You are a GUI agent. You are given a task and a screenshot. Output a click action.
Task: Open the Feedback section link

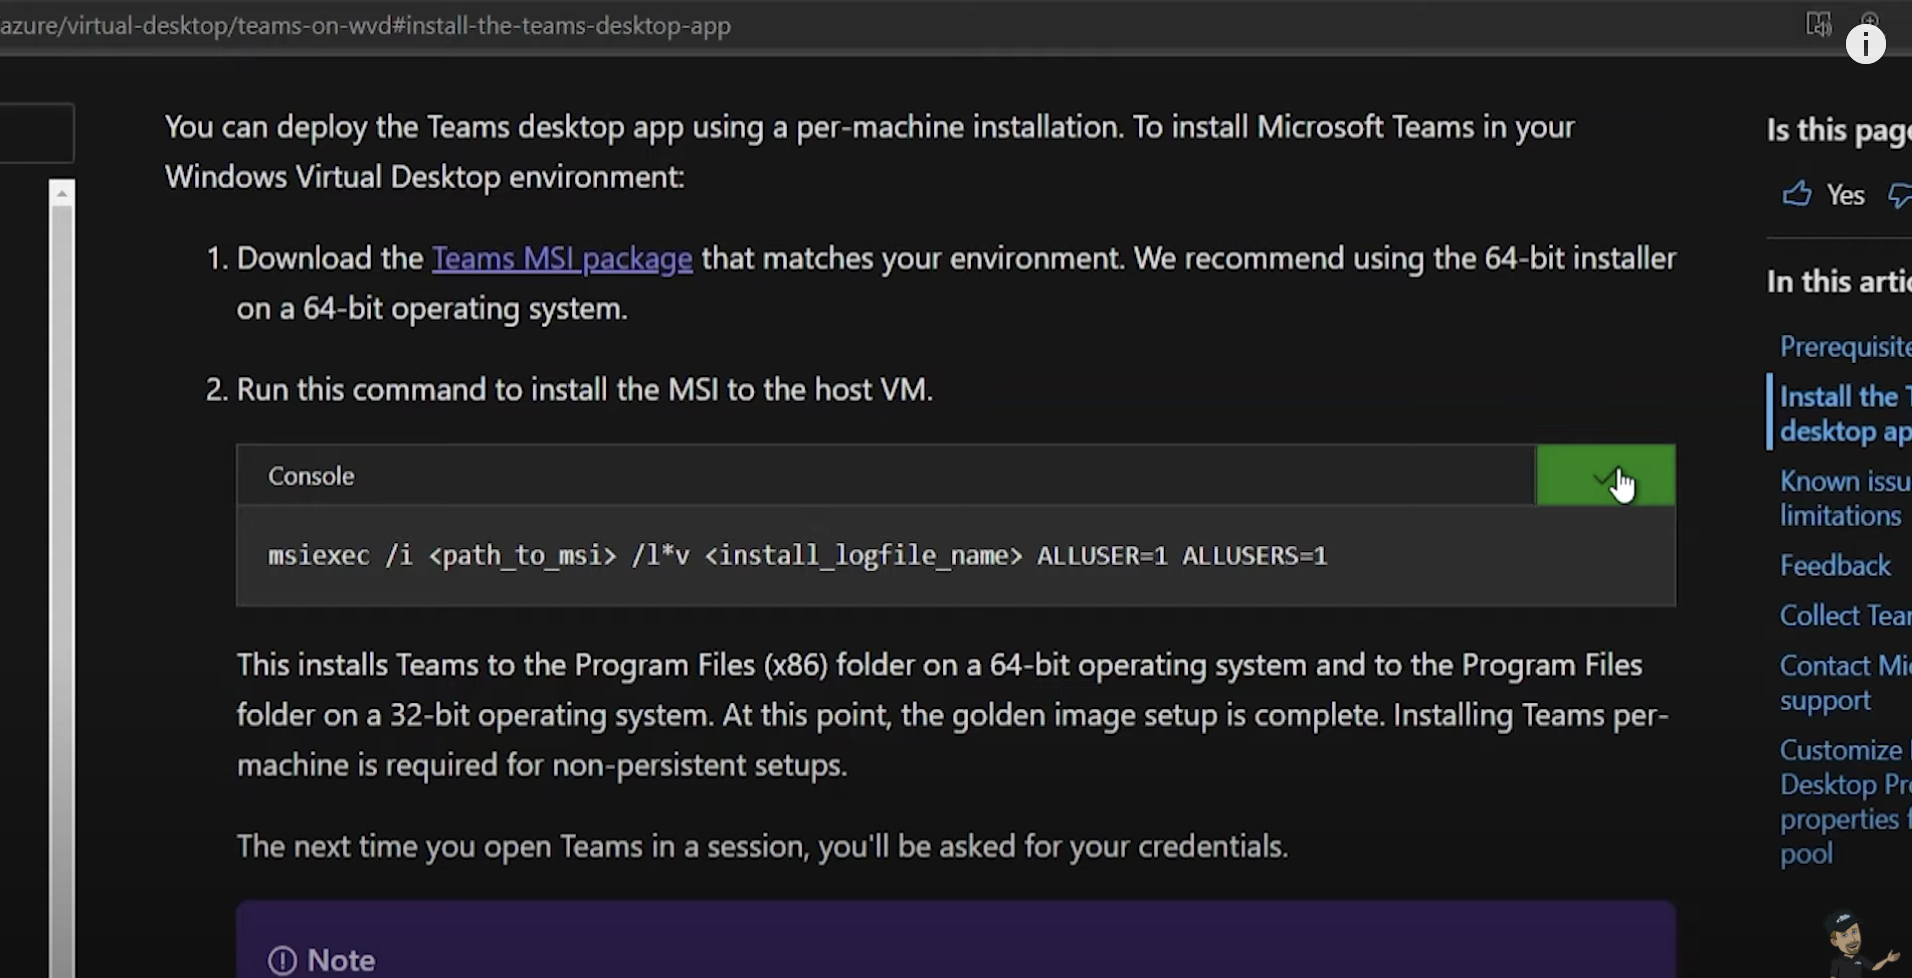1835,566
